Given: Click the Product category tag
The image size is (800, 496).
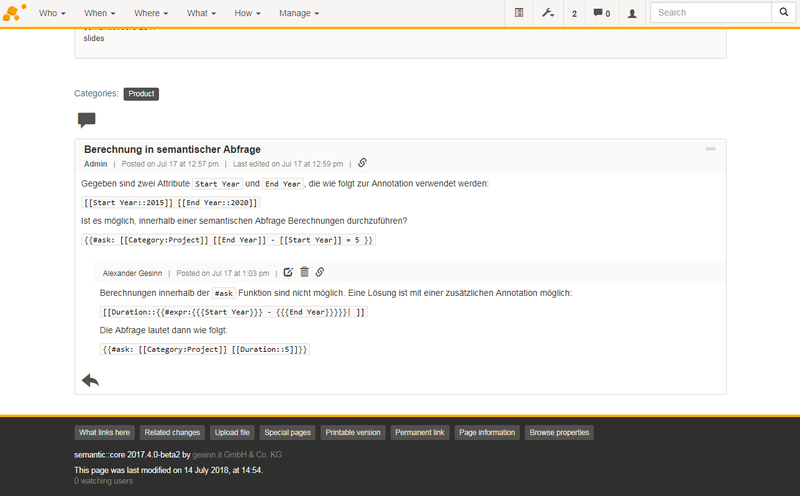Looking at the screenshot, I should [x=141, y=94].
